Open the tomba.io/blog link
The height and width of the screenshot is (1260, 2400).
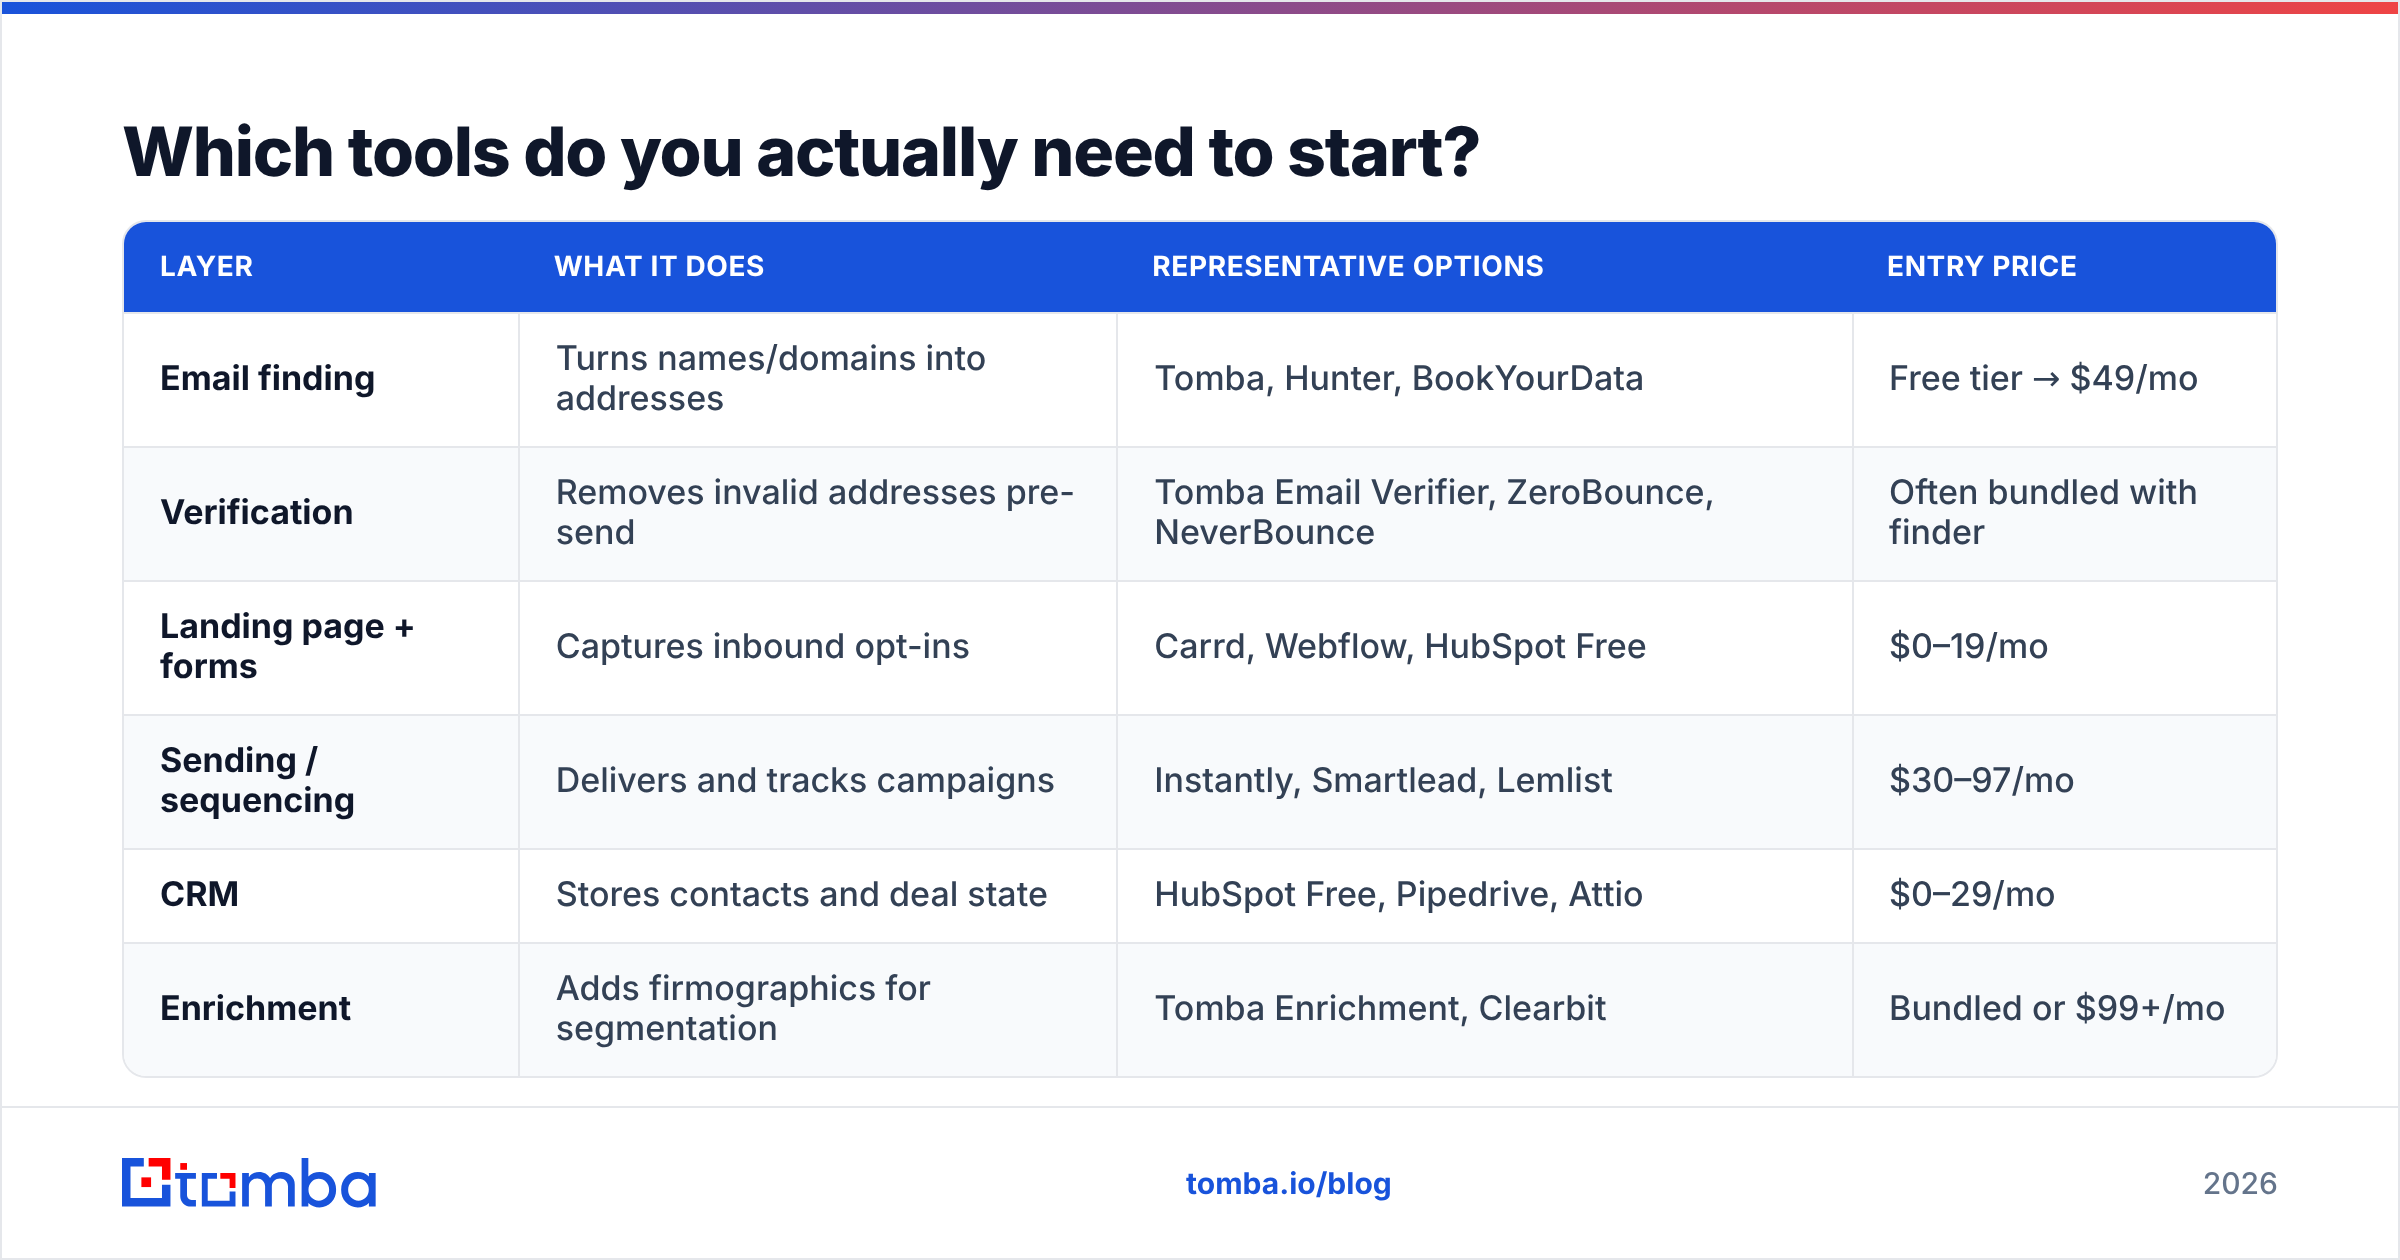[x=1288, y=1184]
